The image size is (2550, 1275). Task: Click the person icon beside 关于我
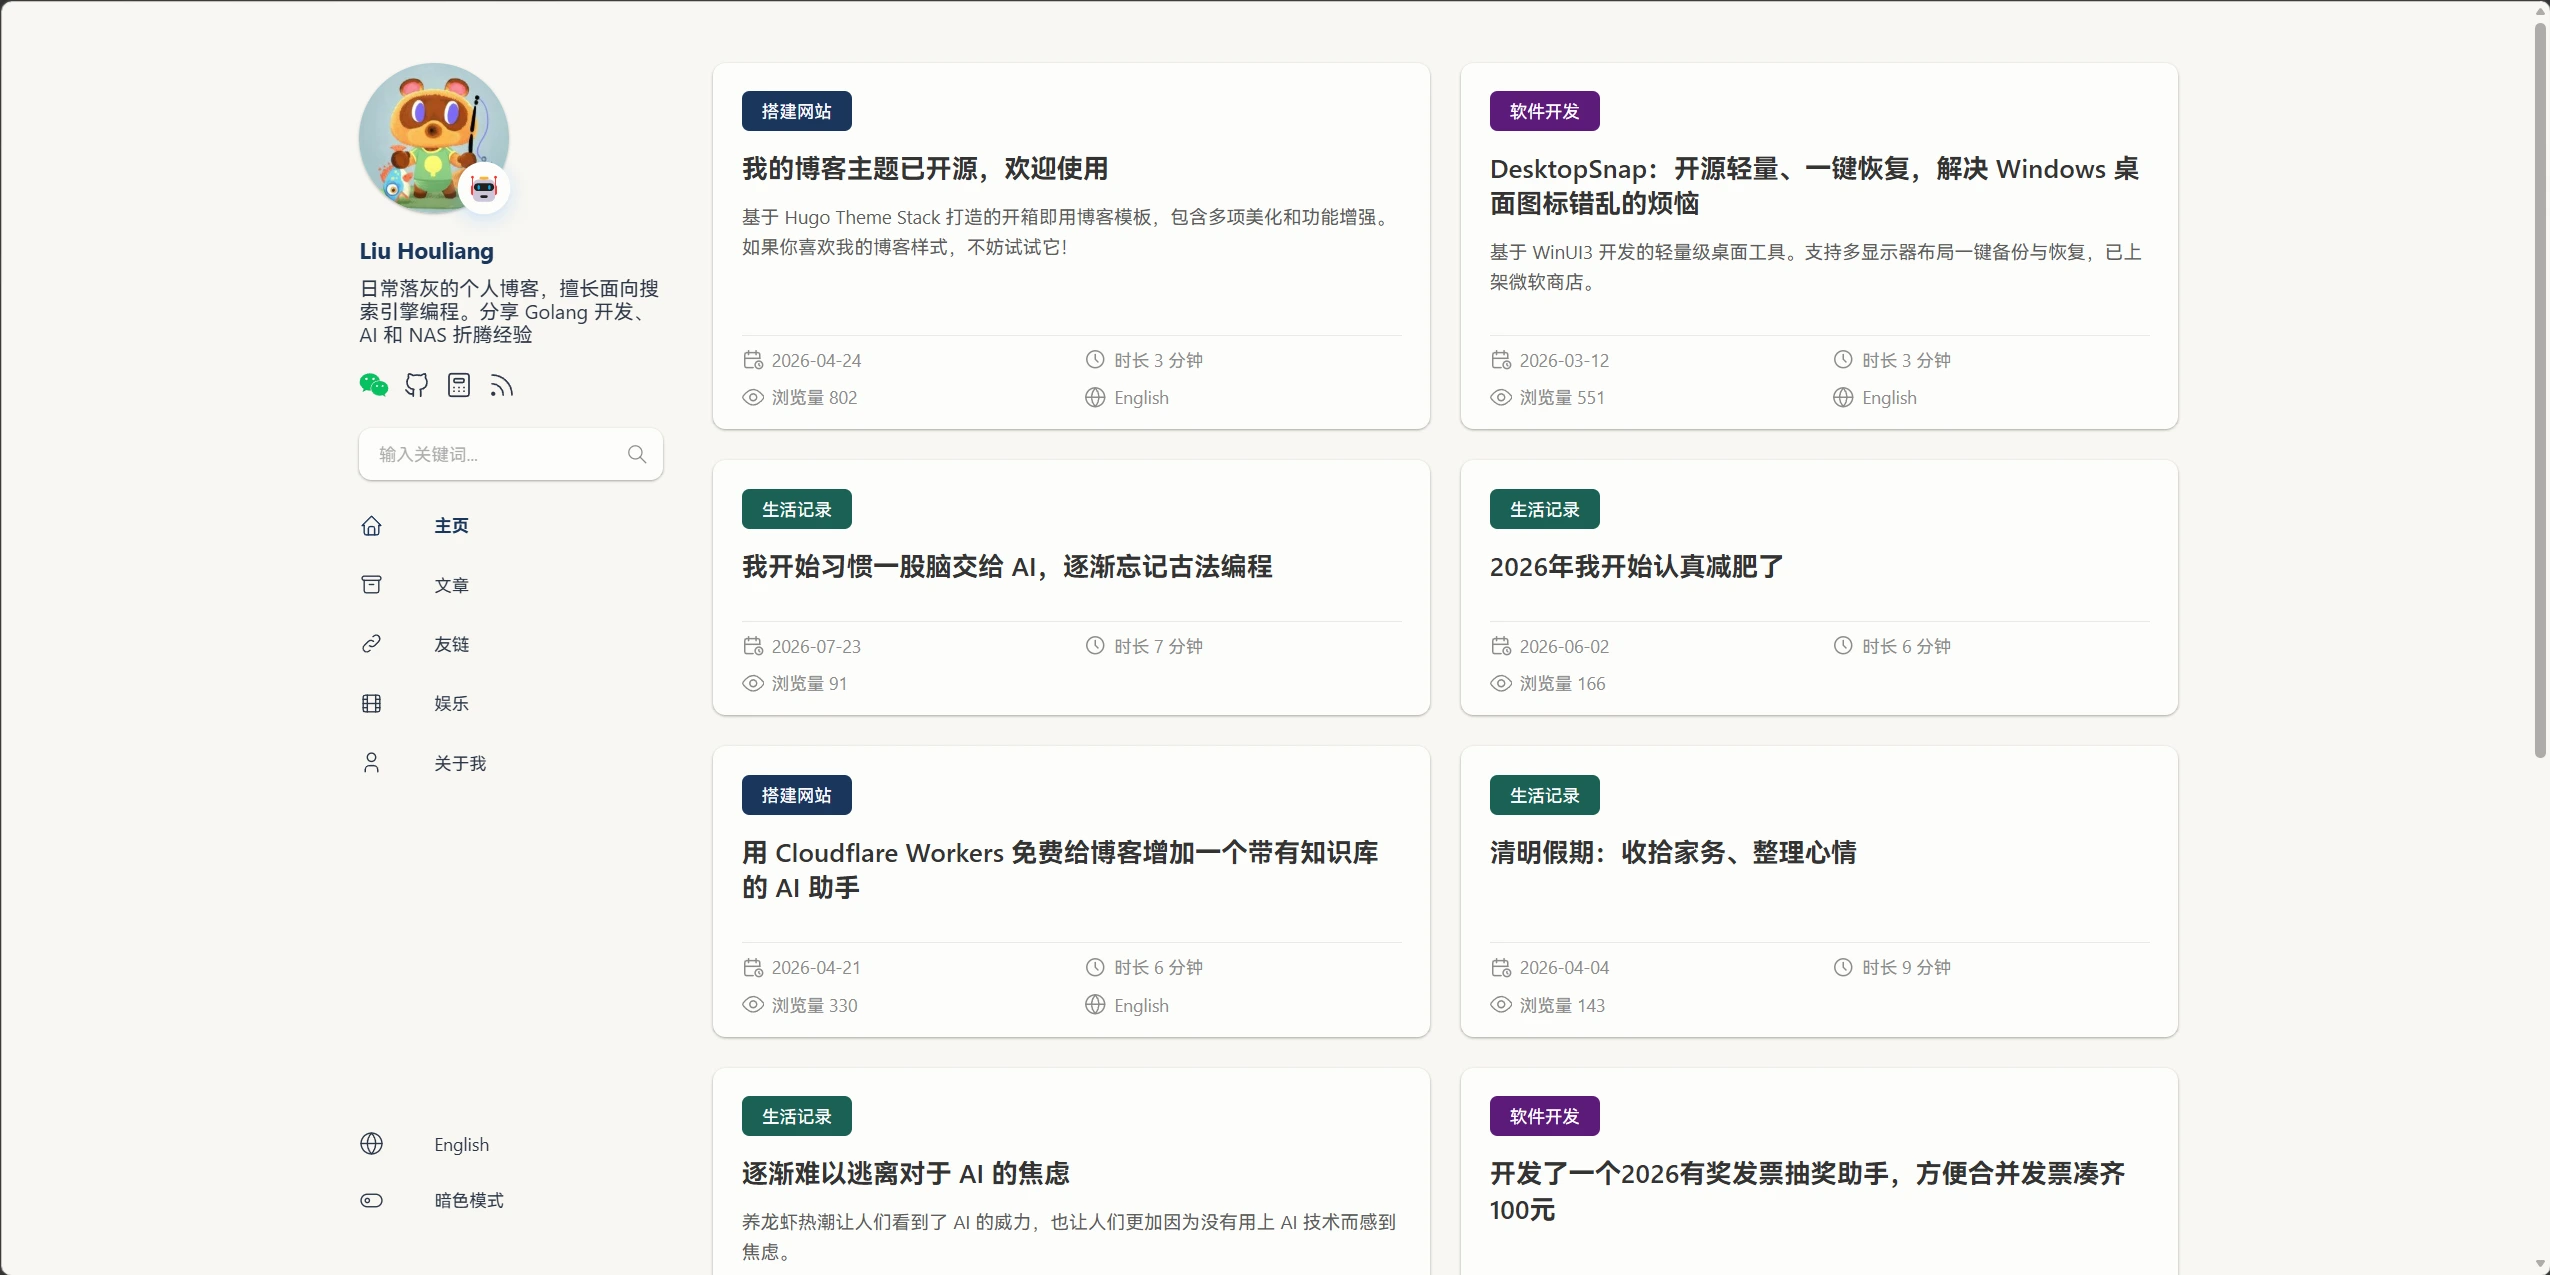click(x=371, y=763)
